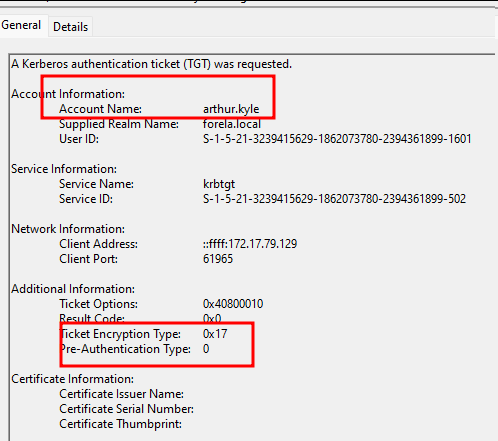The image size is (498, 441).
Task: Click the Certificate Information heading
Action: point(72,379)
